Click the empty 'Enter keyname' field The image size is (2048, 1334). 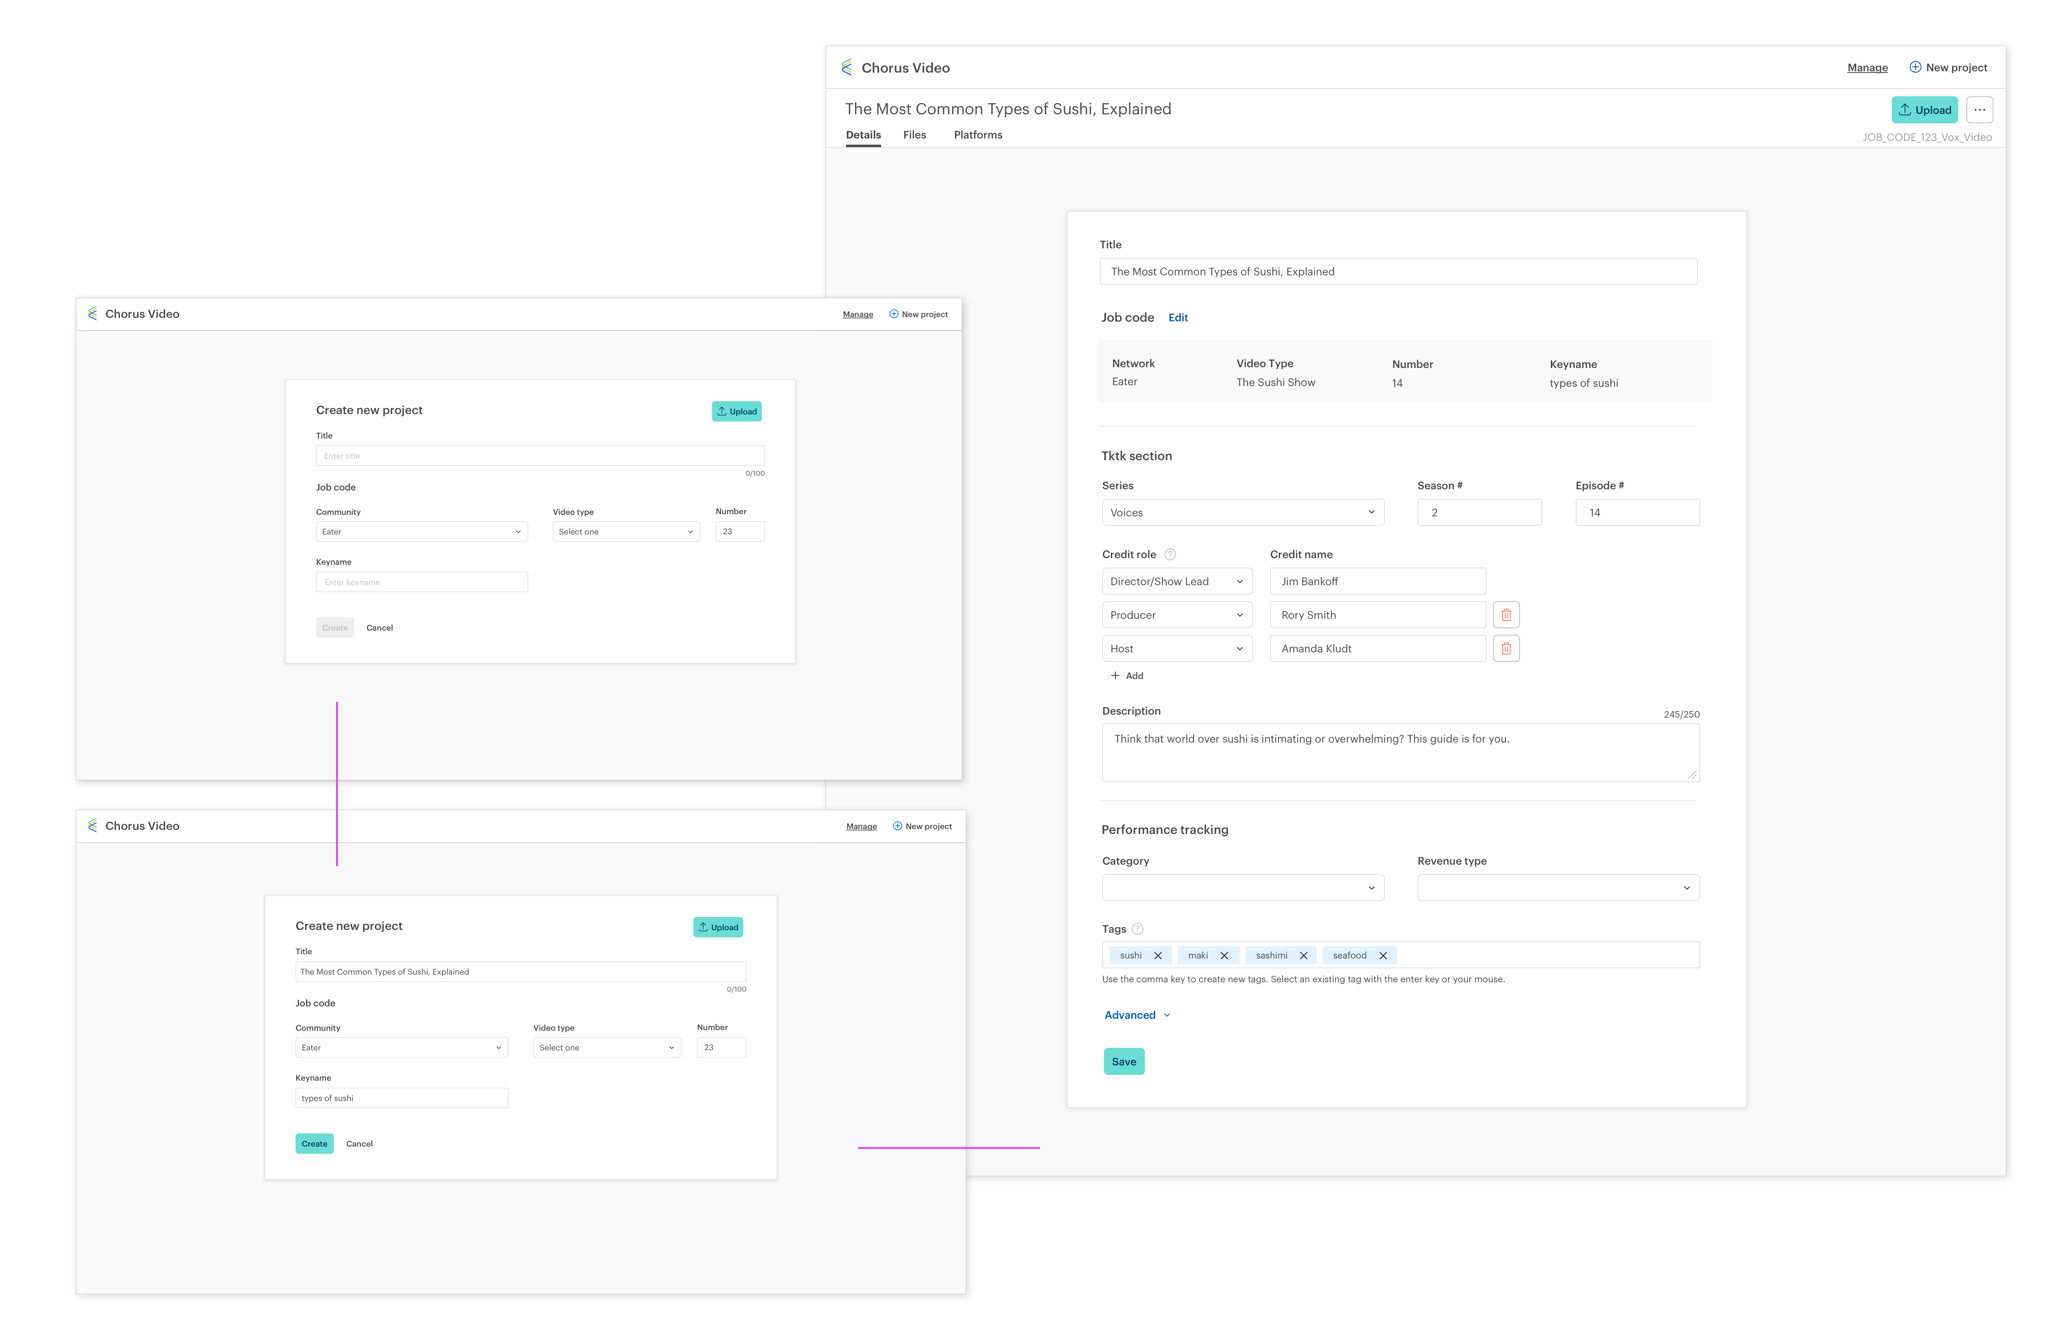422,582
